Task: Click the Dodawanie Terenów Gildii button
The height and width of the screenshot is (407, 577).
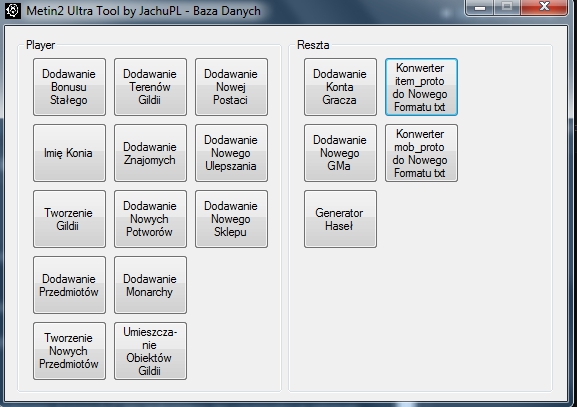Action: [150, 87]
